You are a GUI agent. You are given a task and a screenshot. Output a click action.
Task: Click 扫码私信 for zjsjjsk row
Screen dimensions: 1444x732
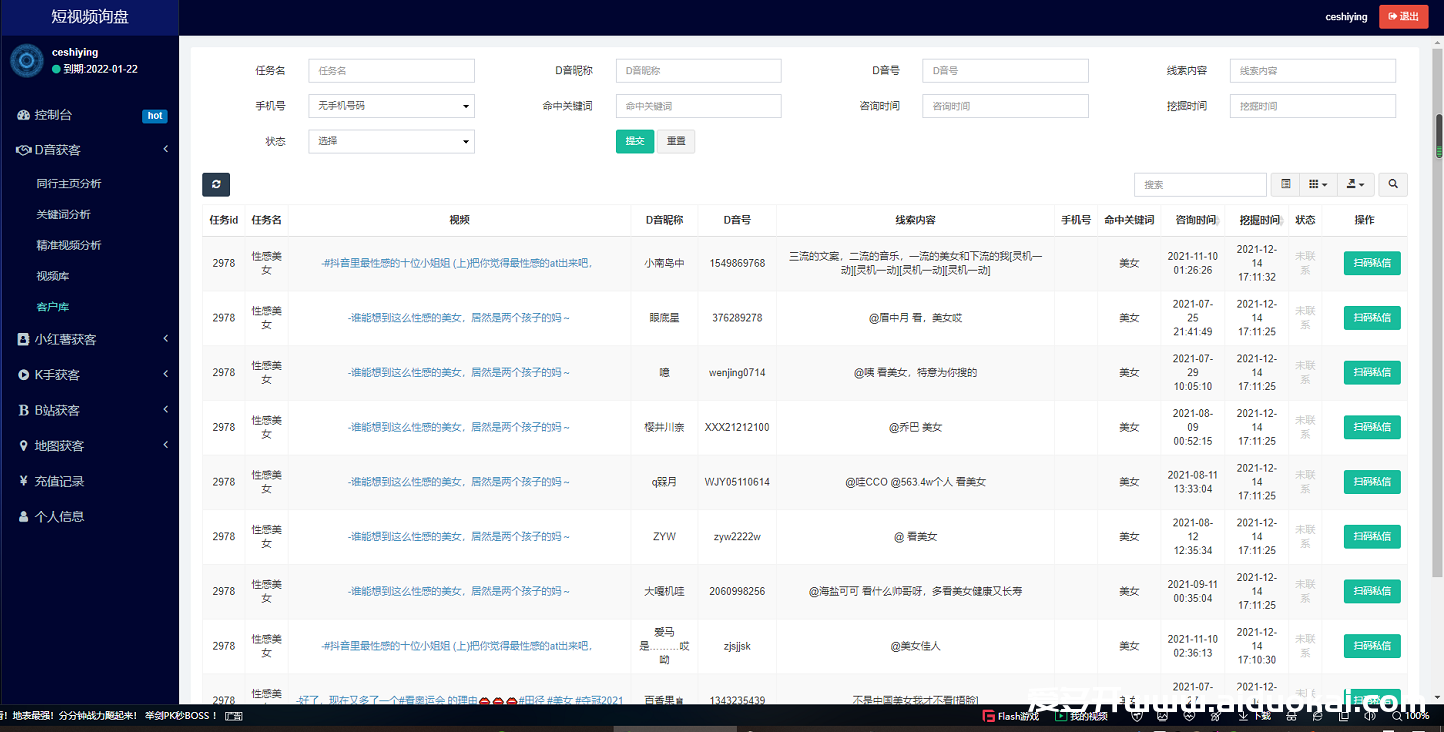point(1372,646)
